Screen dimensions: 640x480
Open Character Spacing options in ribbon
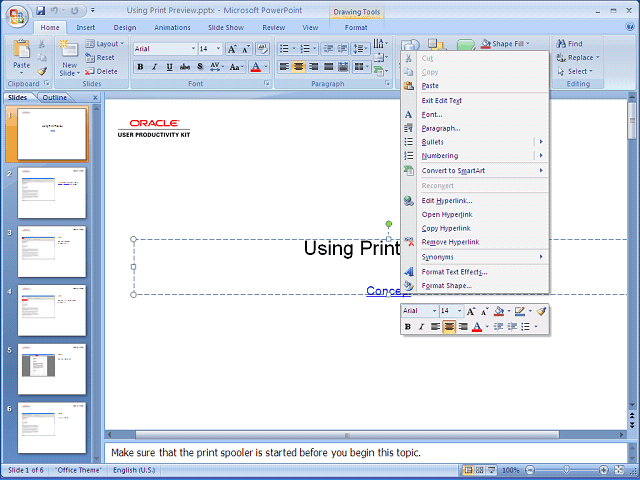pos(216,67)
